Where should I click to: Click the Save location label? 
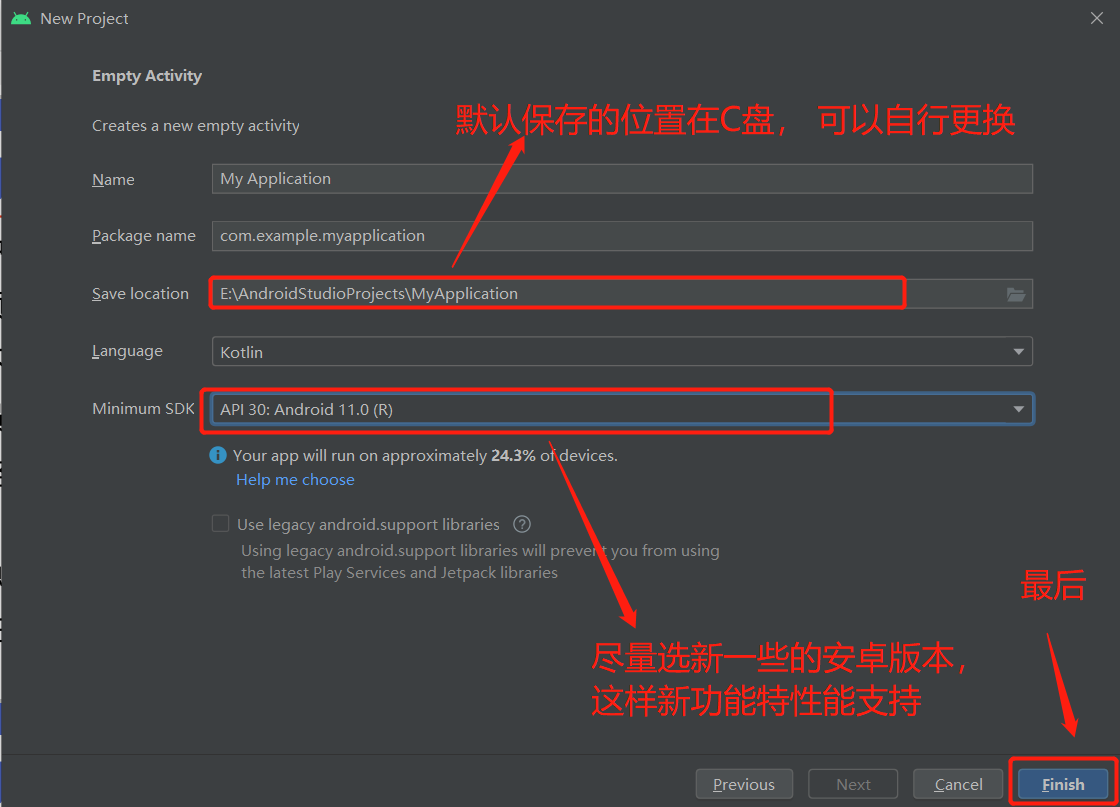(141, 294)
